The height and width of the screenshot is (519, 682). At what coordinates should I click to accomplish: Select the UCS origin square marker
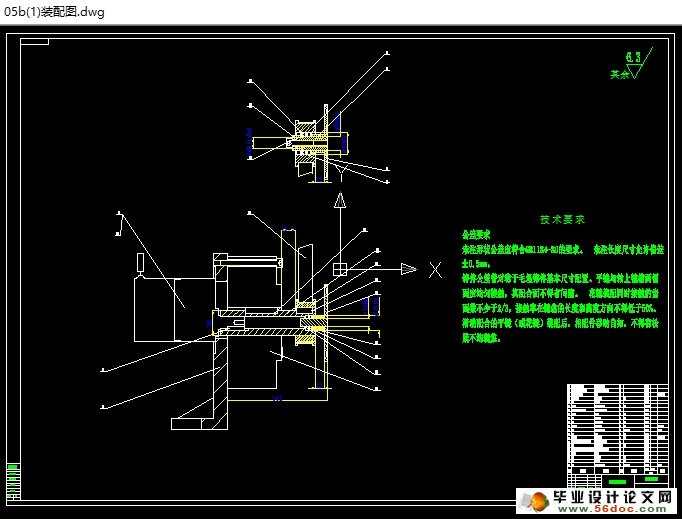pos(340,268)
